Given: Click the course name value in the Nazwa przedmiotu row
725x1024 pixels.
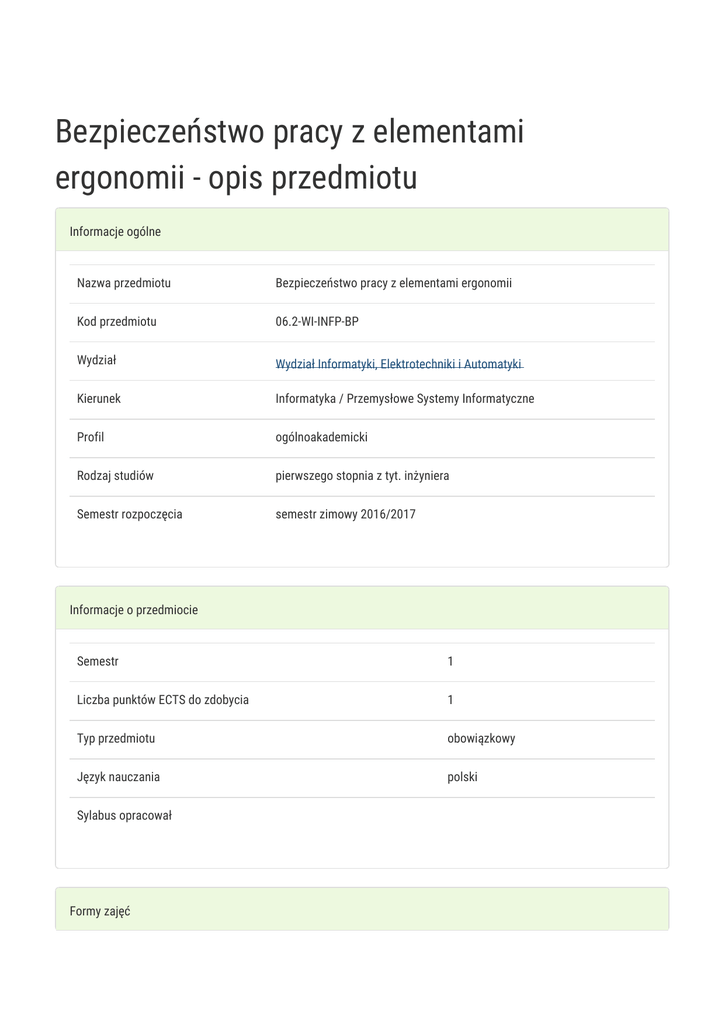Looking at the screenshot, I should 393,283.
